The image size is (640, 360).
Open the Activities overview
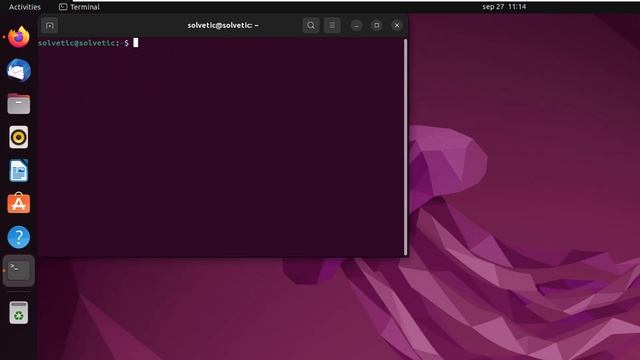point(24,7)
